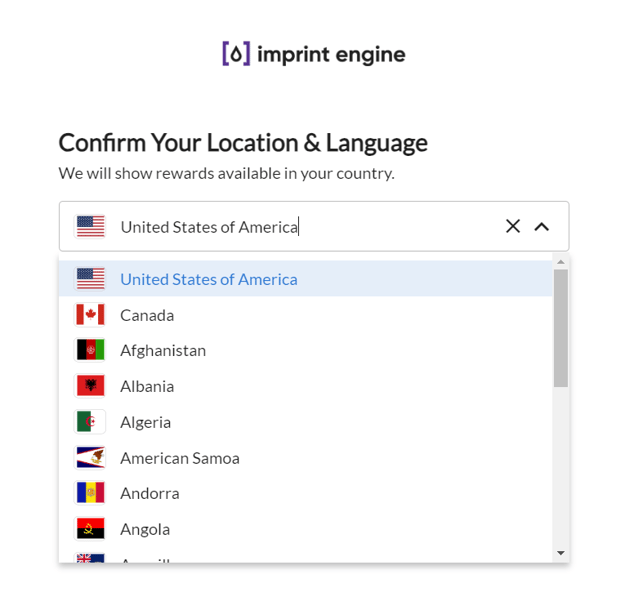Click the Canada maple leaf flag icon
Viewport: 625px width, 592px height.
90,315
